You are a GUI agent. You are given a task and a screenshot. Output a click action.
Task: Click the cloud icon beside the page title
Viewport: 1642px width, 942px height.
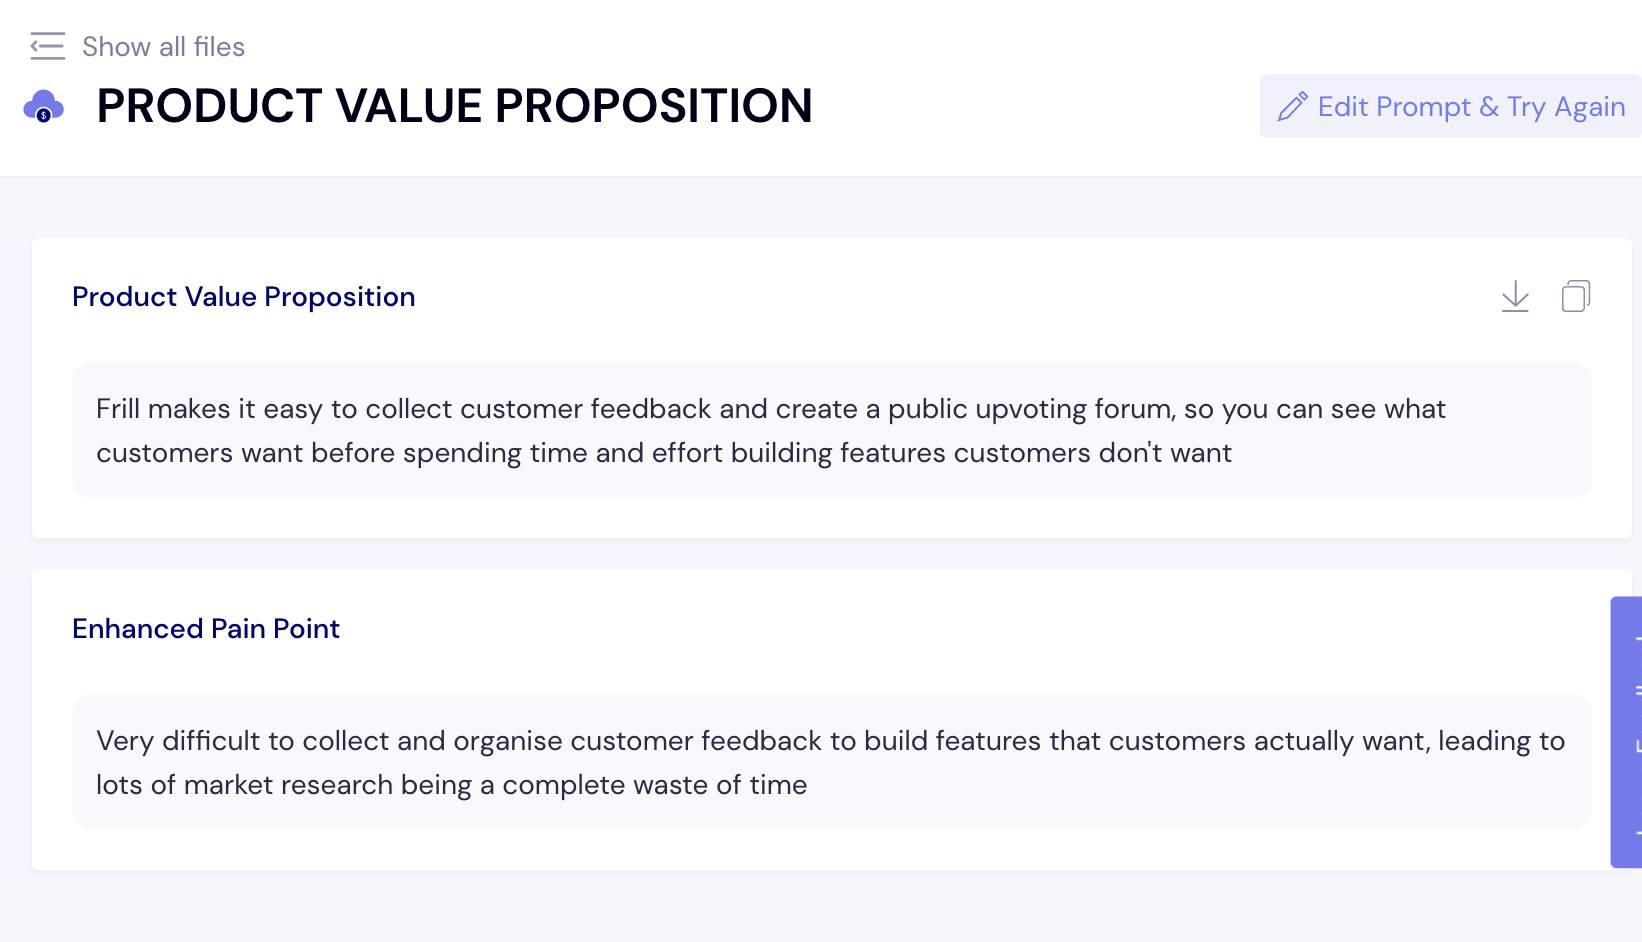(44, 106)
